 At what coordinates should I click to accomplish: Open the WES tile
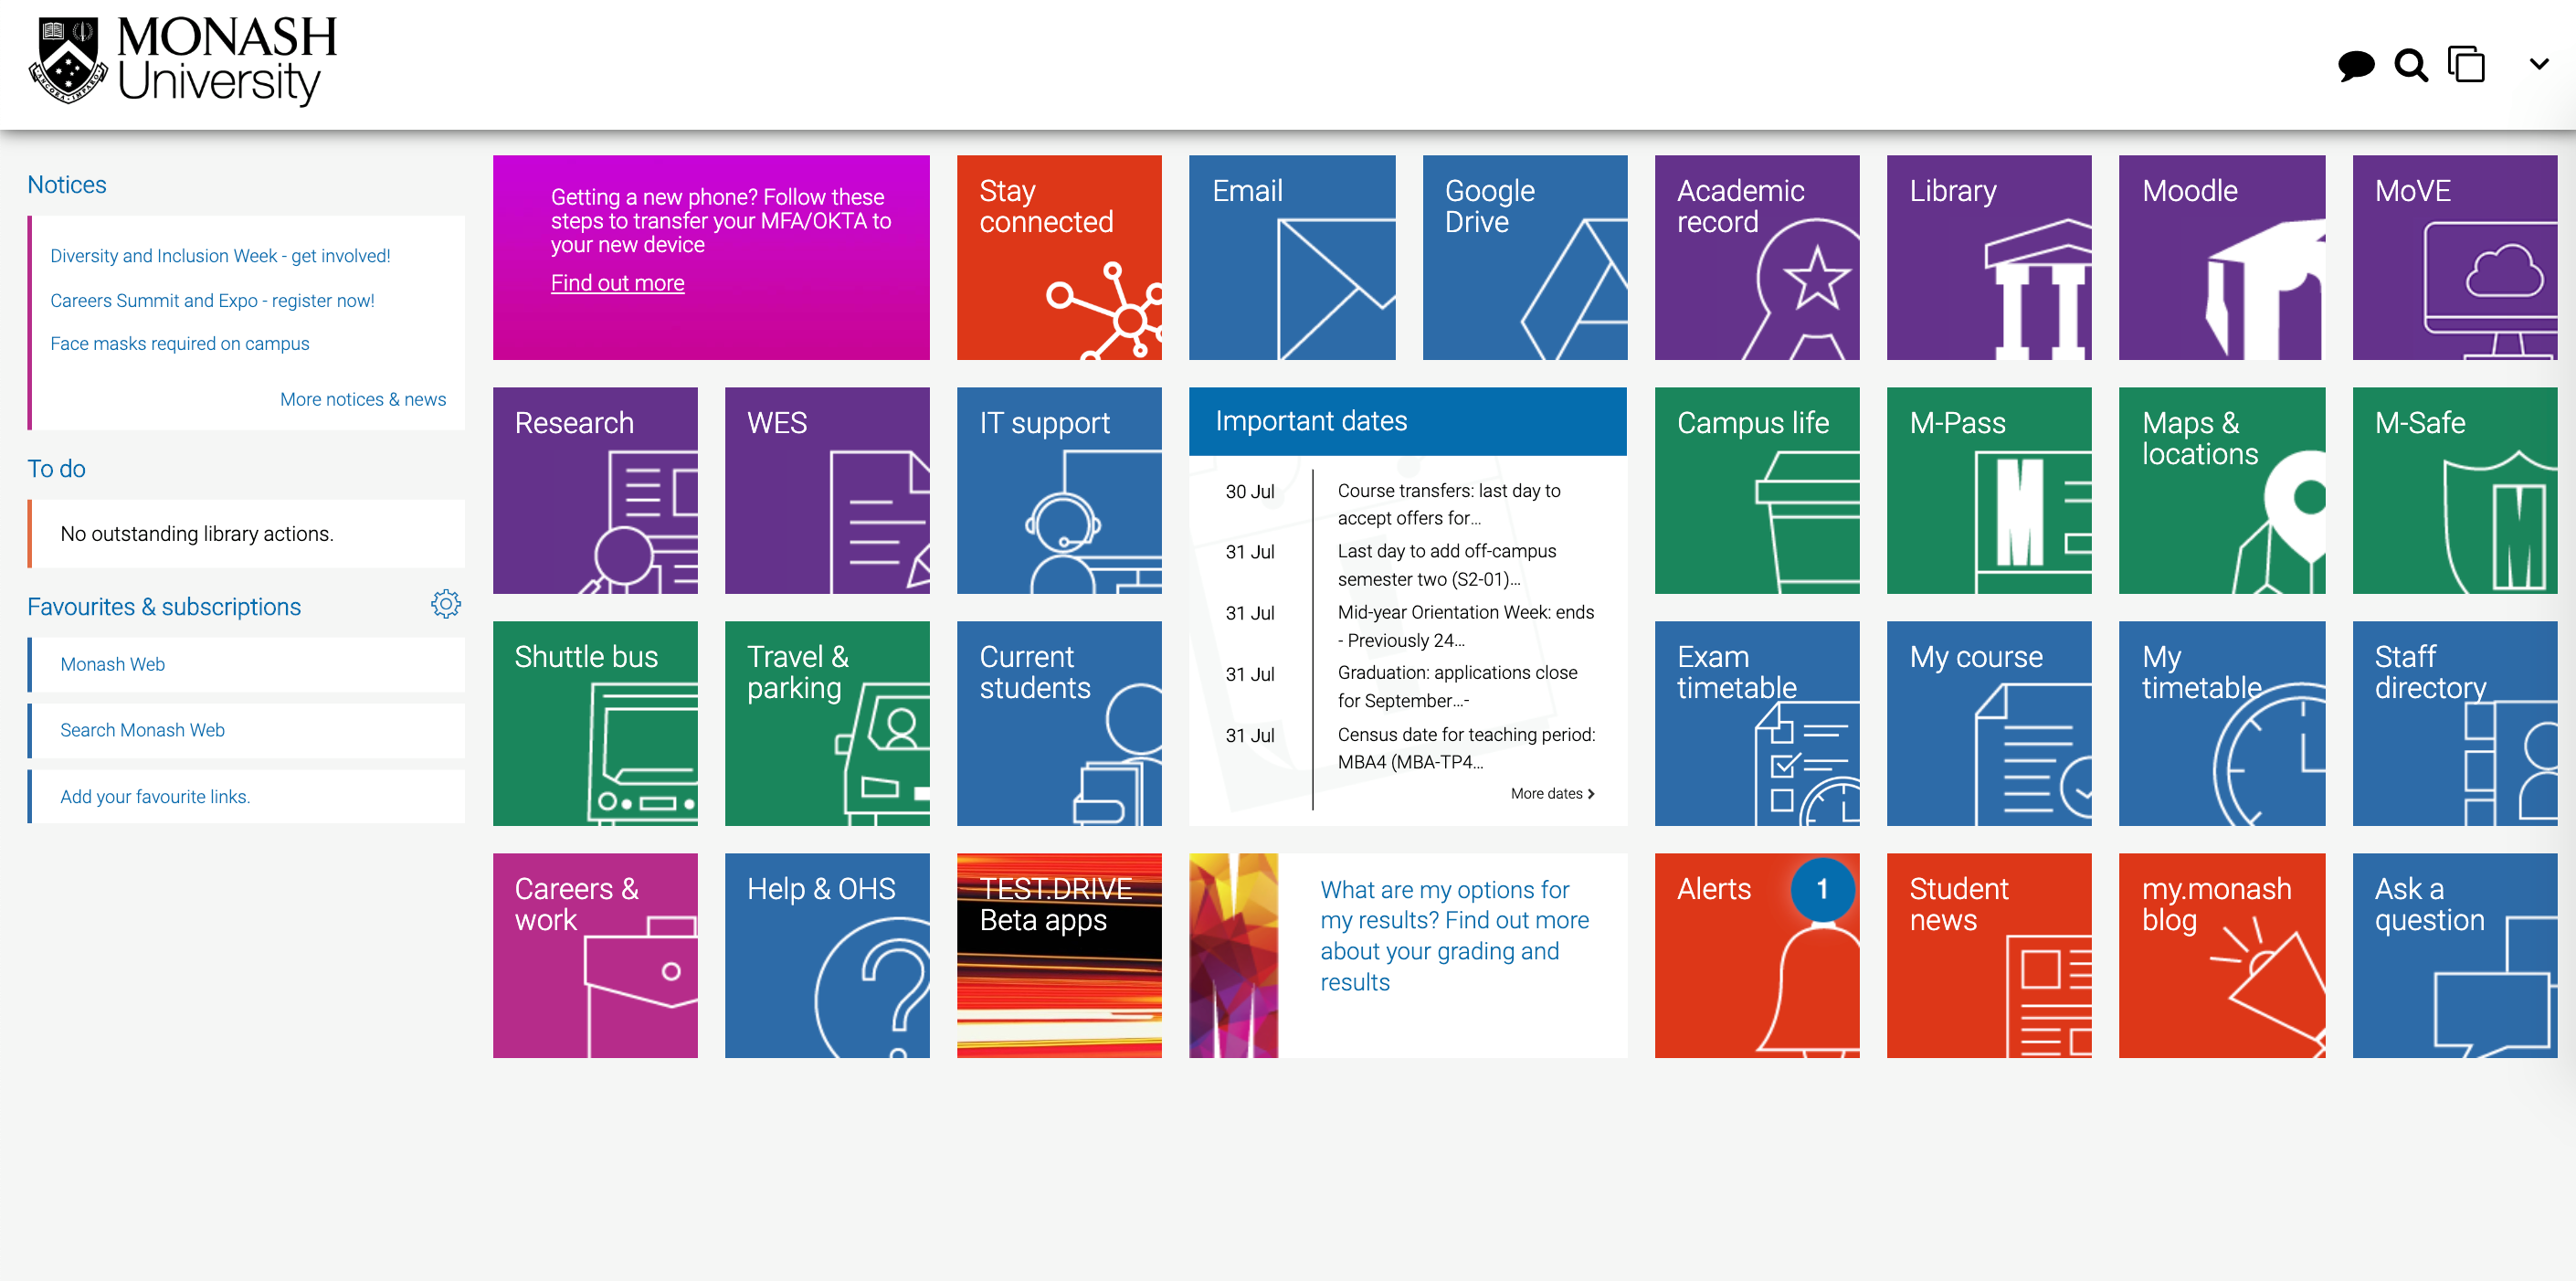coord(827,490)
